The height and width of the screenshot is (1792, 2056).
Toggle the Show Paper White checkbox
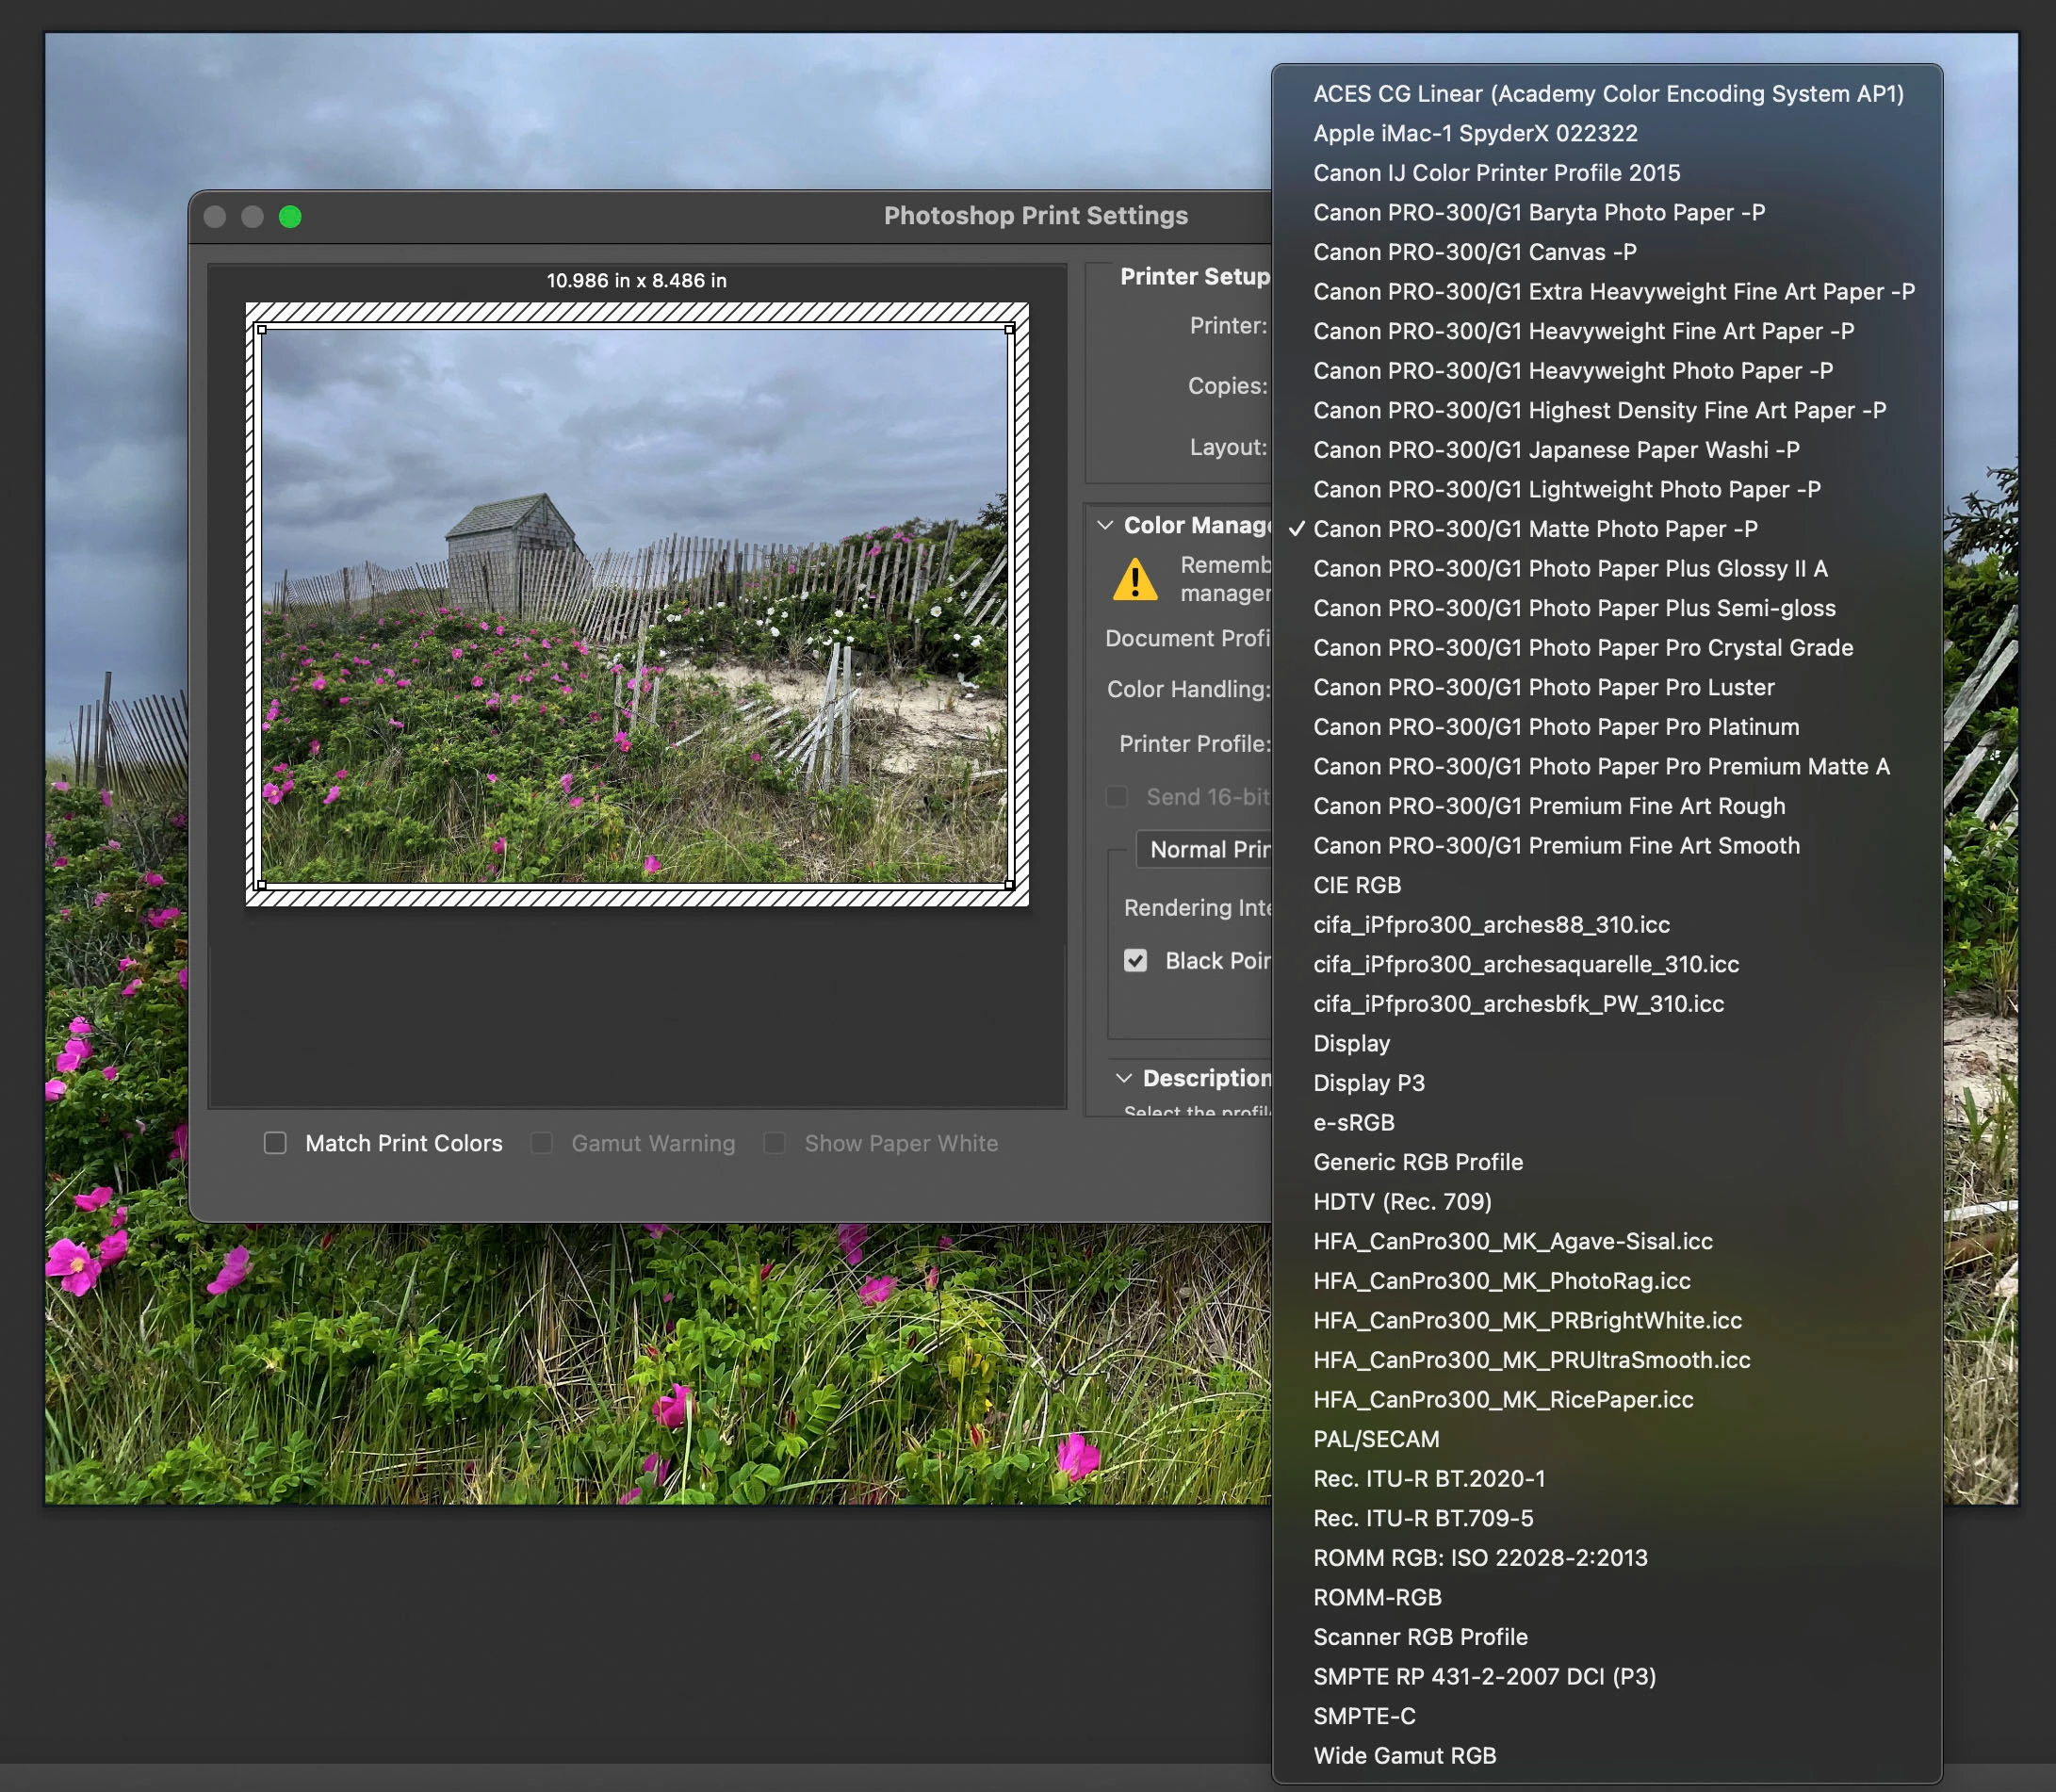click(774, 1143)
